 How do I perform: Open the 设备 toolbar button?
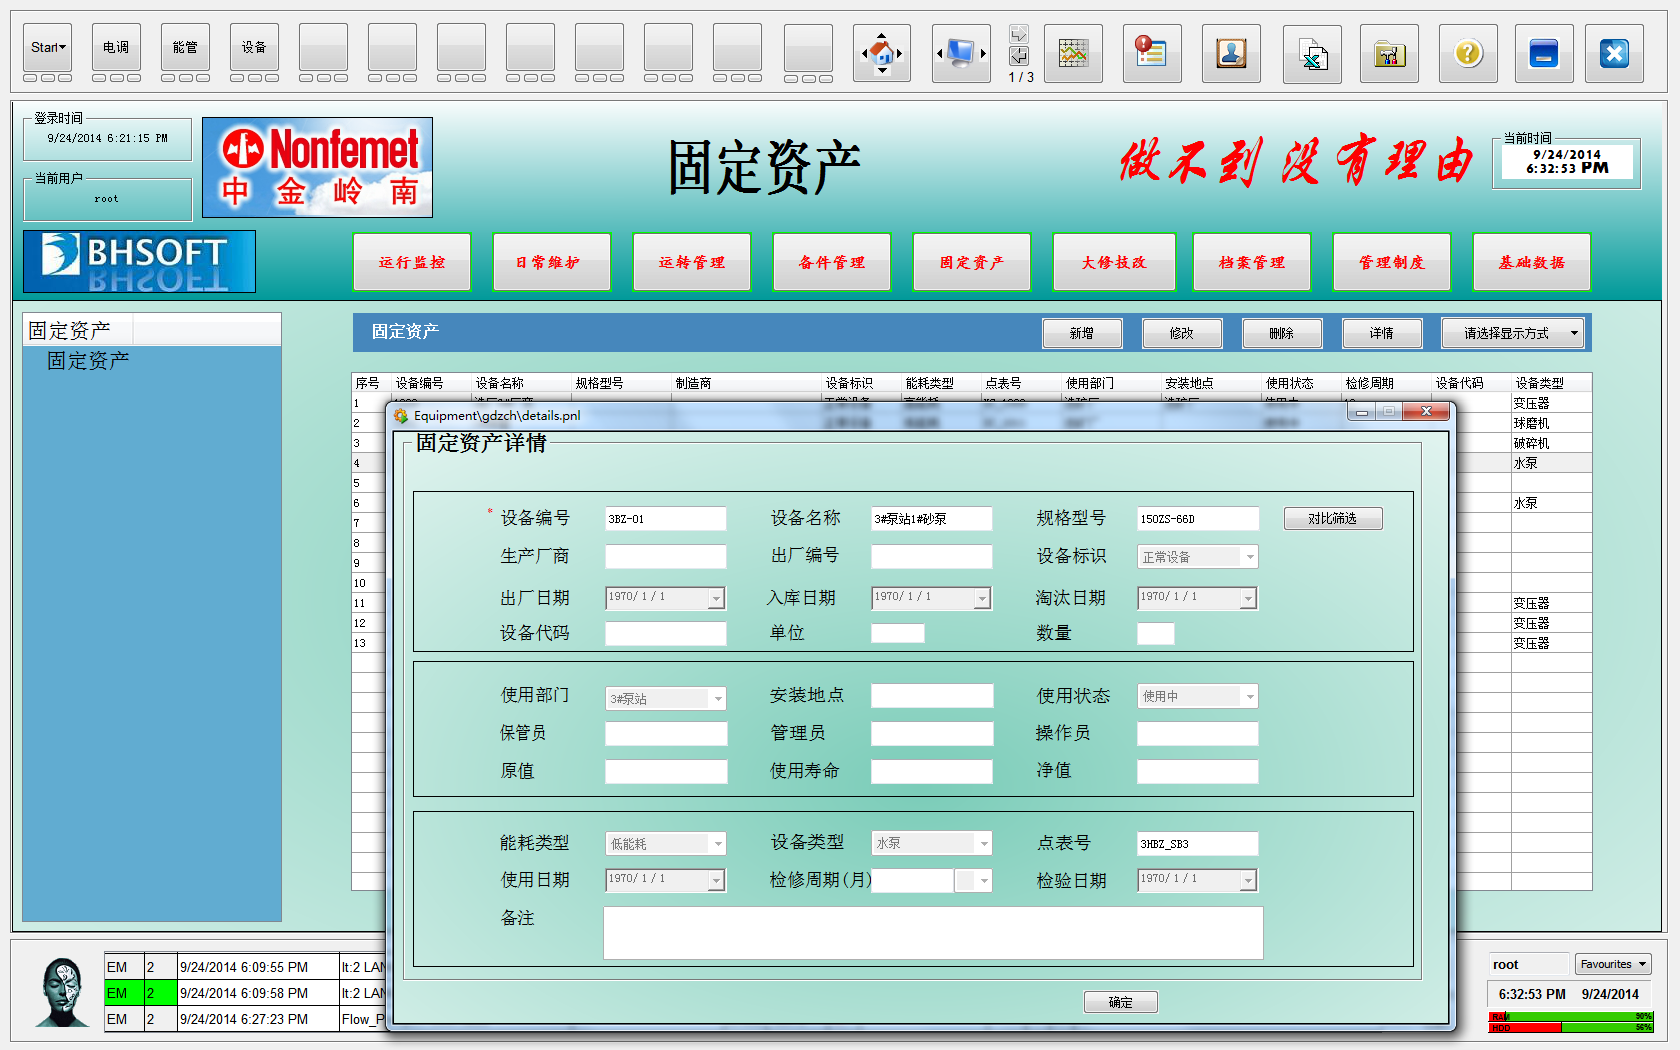click(254, 47)
